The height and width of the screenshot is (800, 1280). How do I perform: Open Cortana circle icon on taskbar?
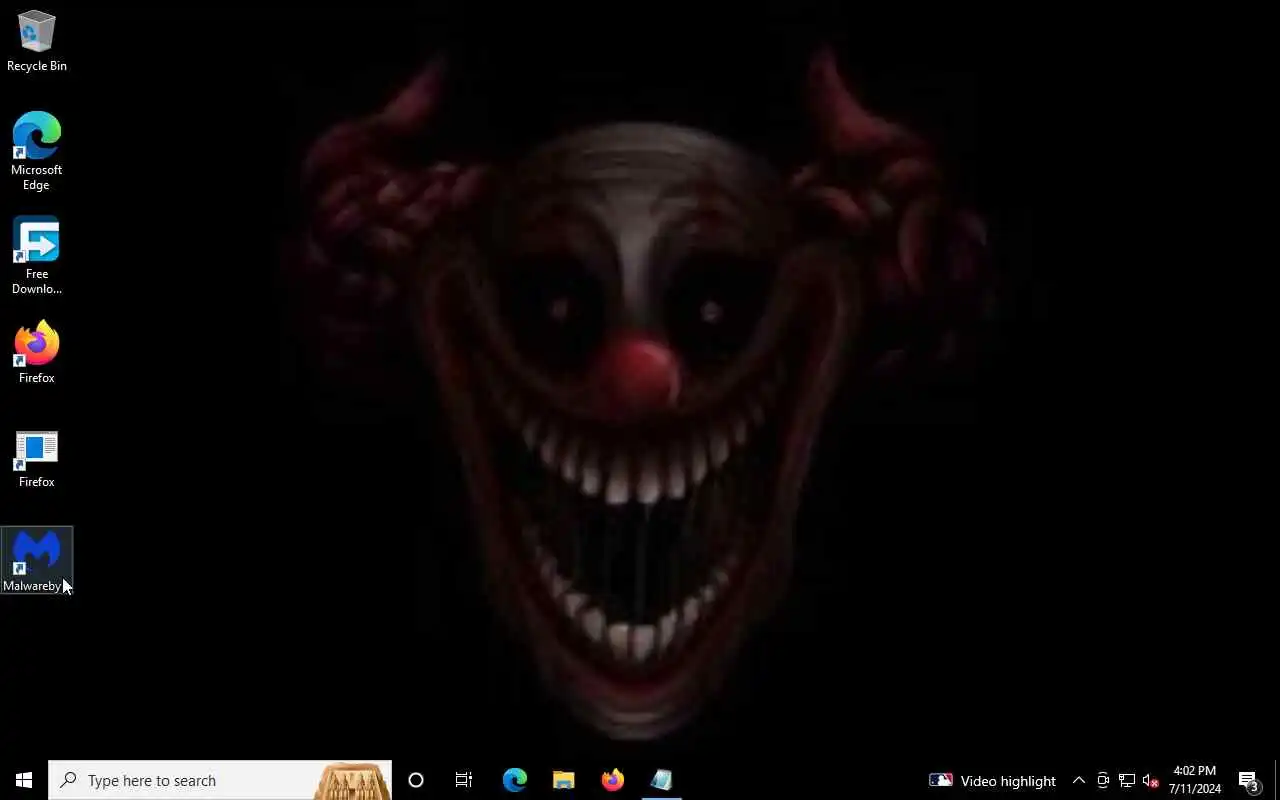tap(416, 780)
